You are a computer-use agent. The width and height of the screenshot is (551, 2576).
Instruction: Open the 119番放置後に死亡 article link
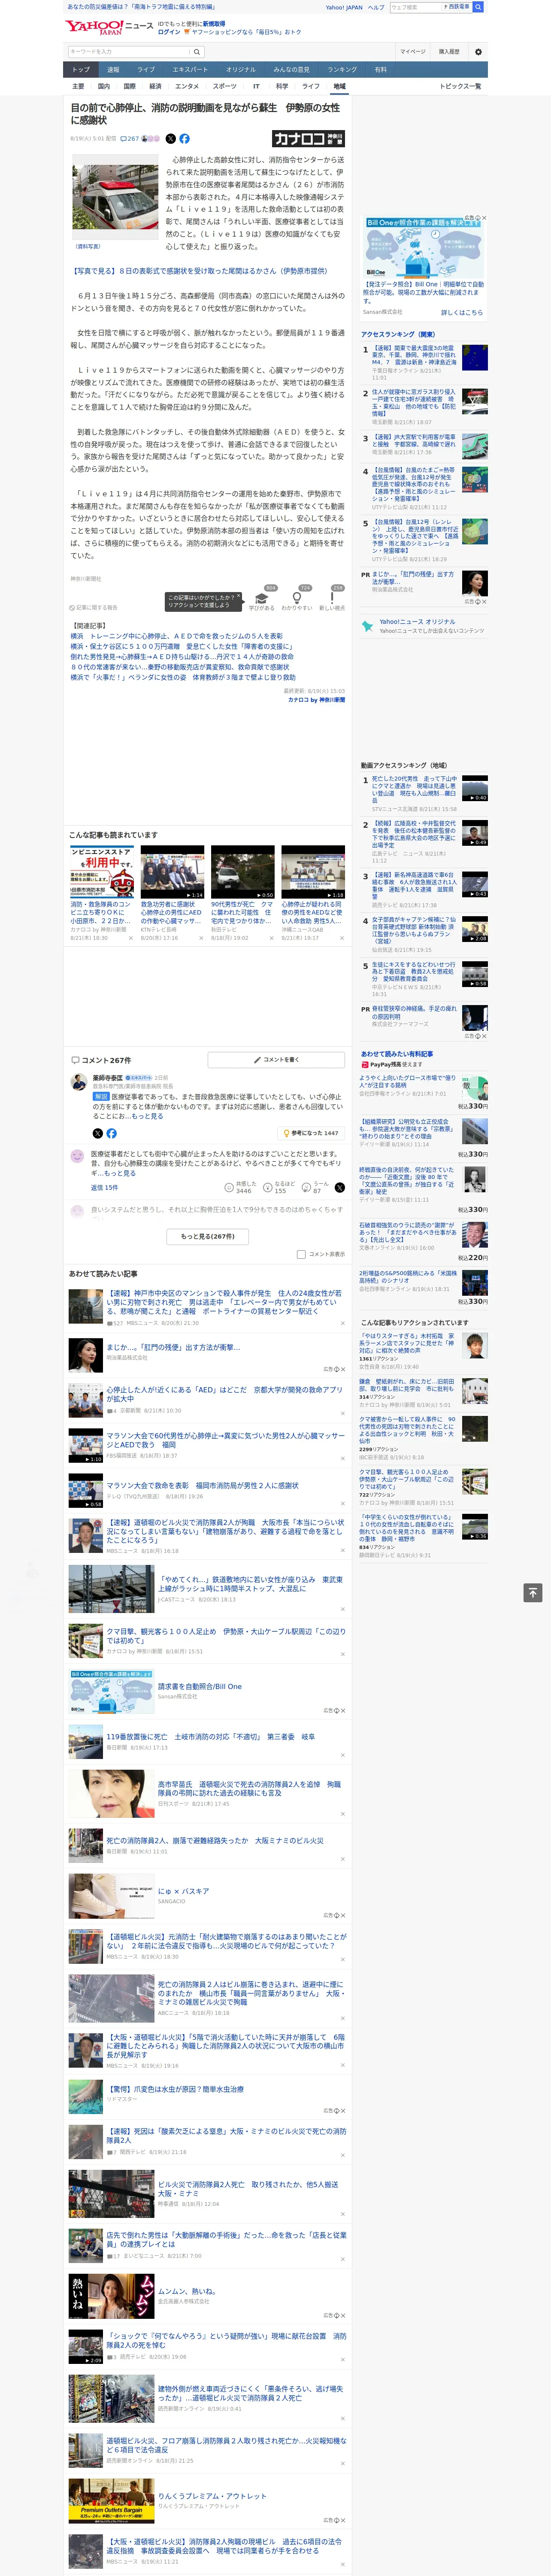[211, 1737]
